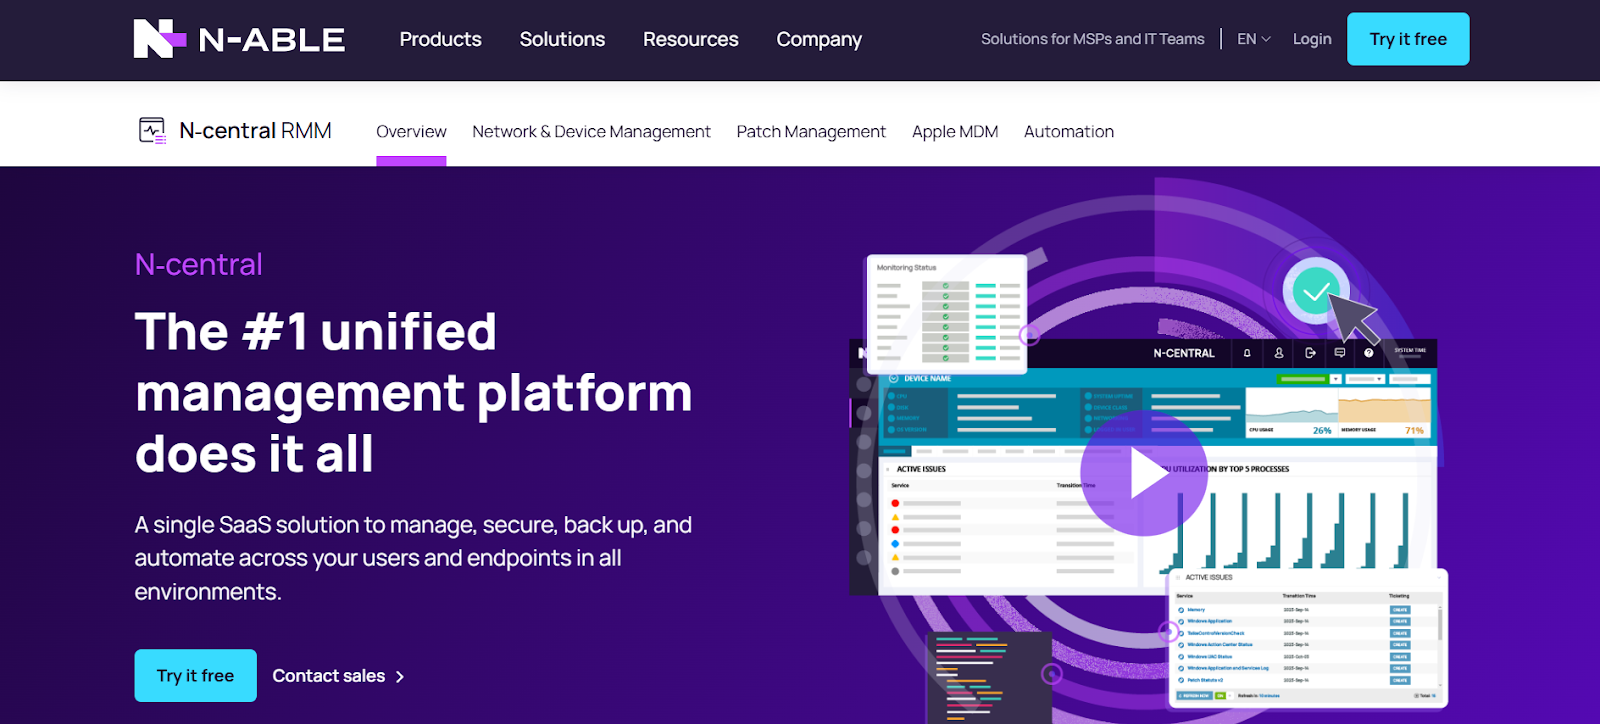Click the bell icon in the dashboard preview
This screenshot has width=1600, height=724.
click(x=1247, y=353)
